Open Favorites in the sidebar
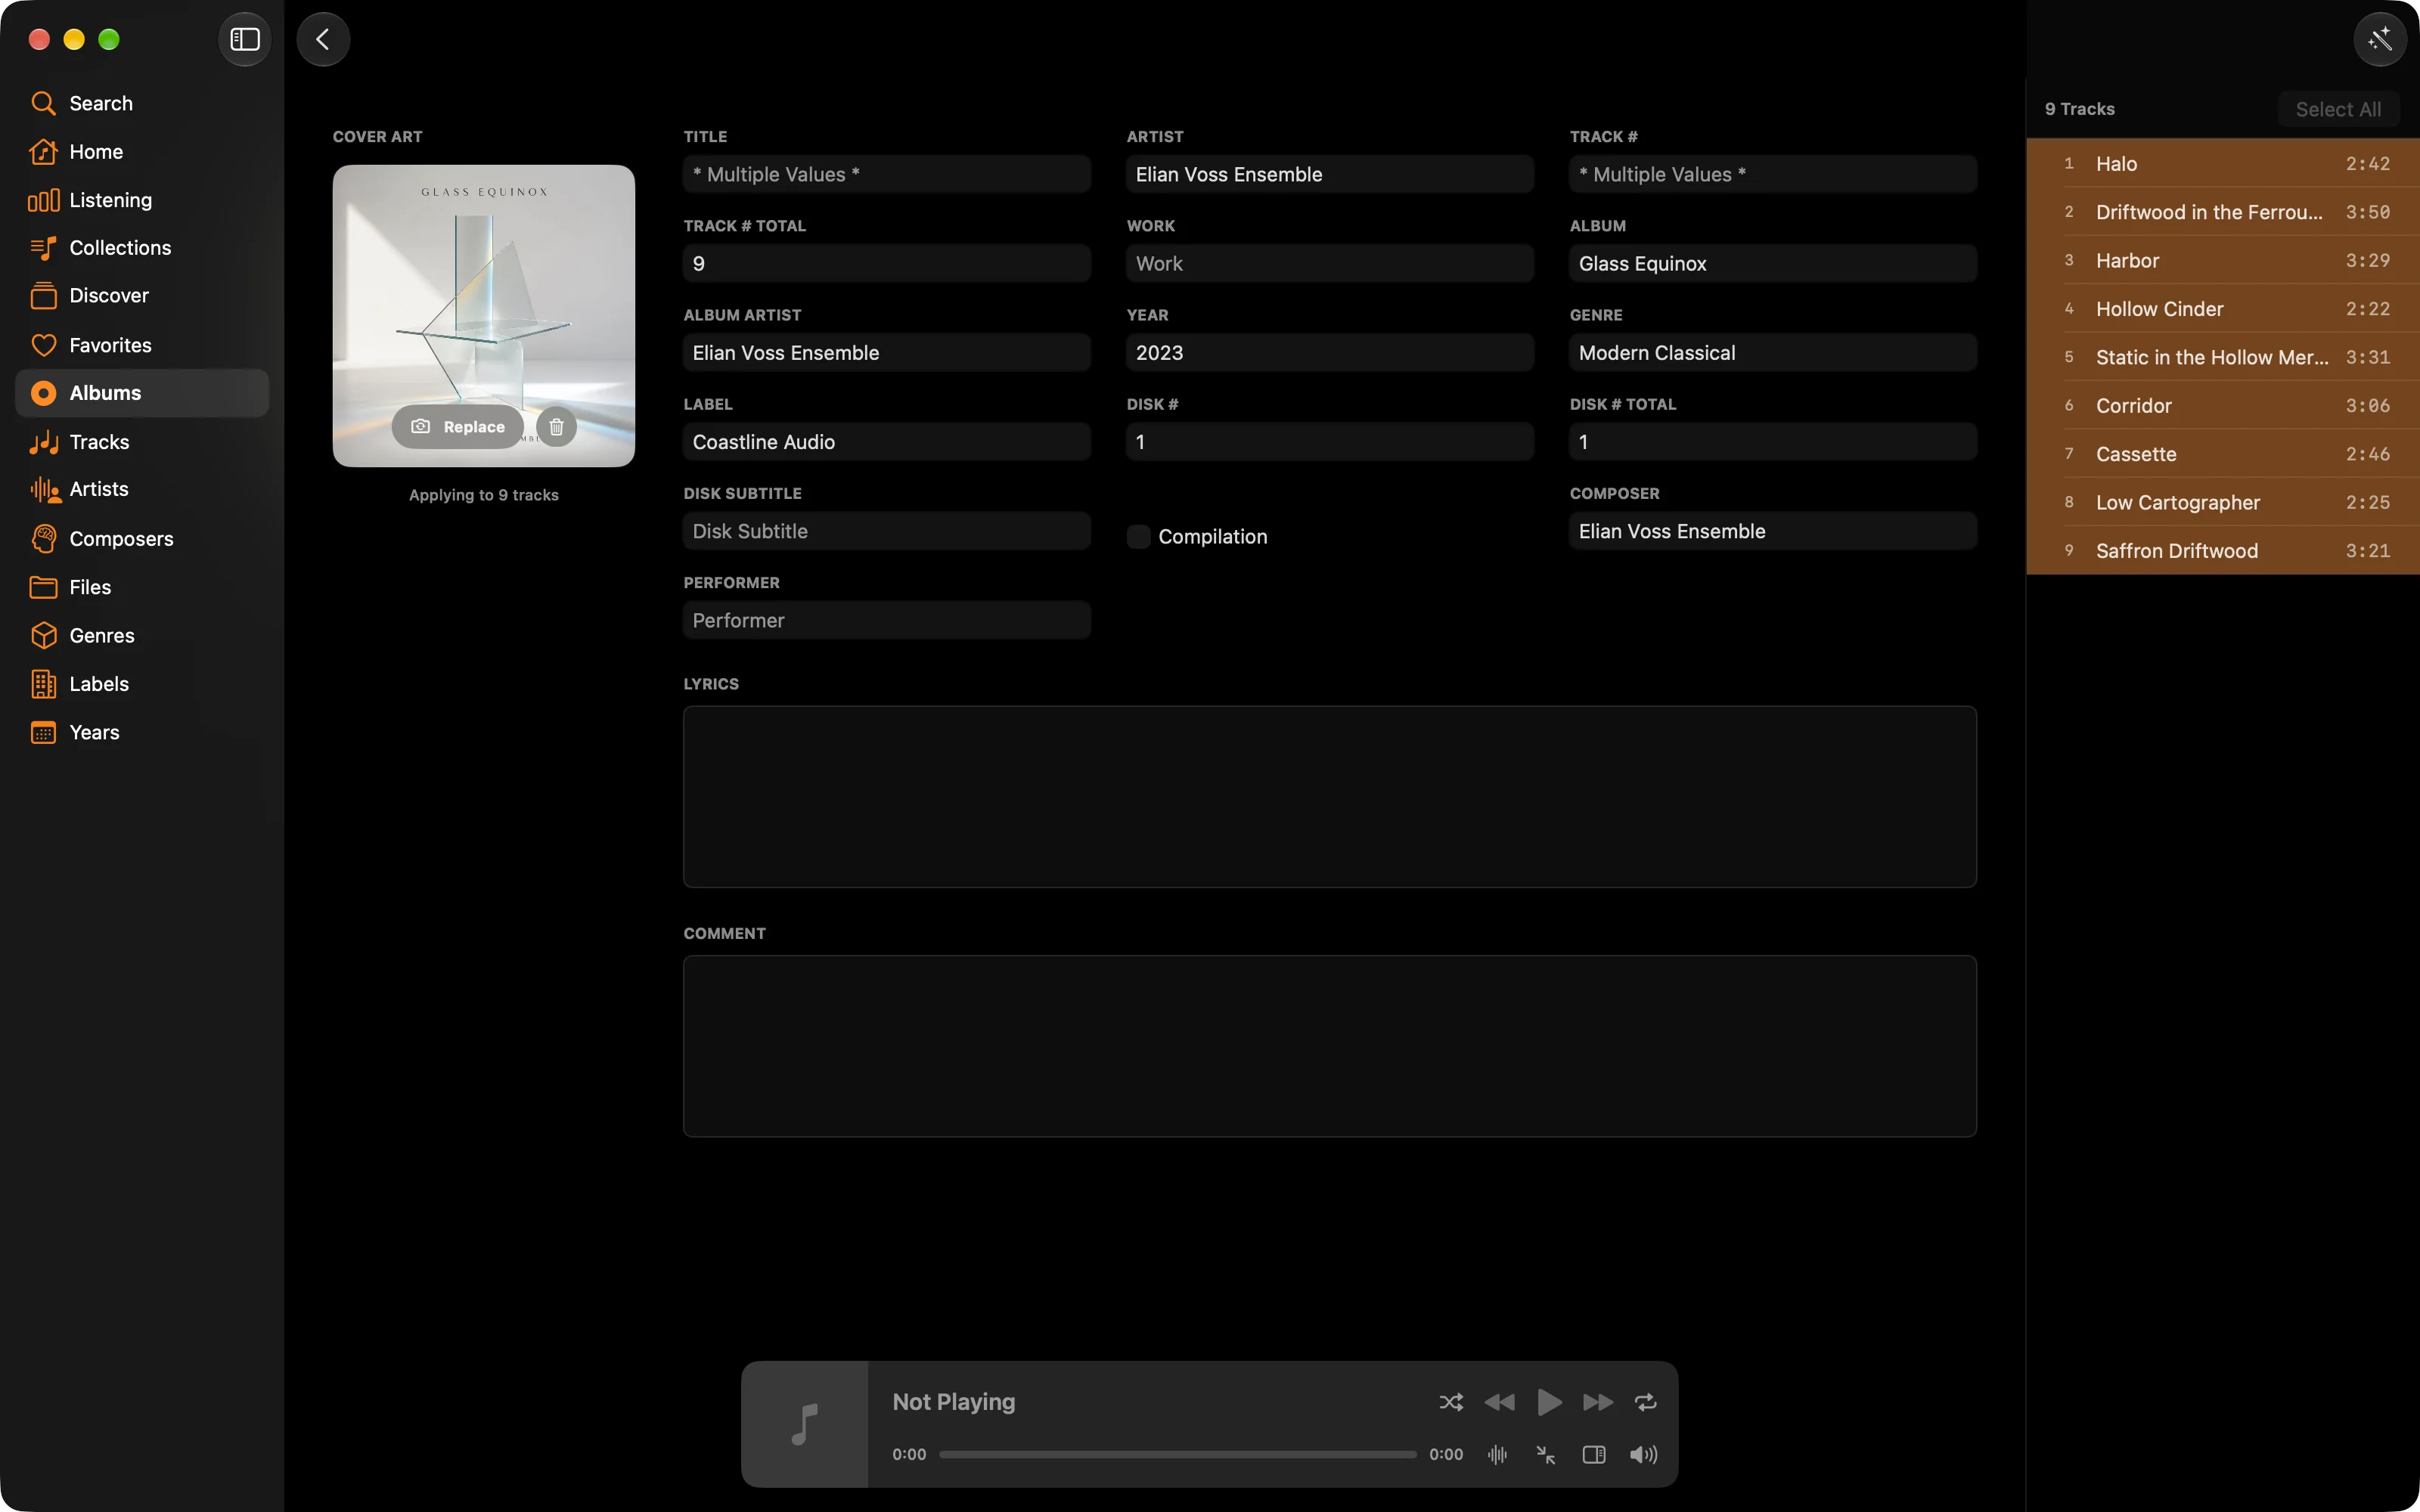Viewport: 2420px width, 1512px height. click(142, 345)
